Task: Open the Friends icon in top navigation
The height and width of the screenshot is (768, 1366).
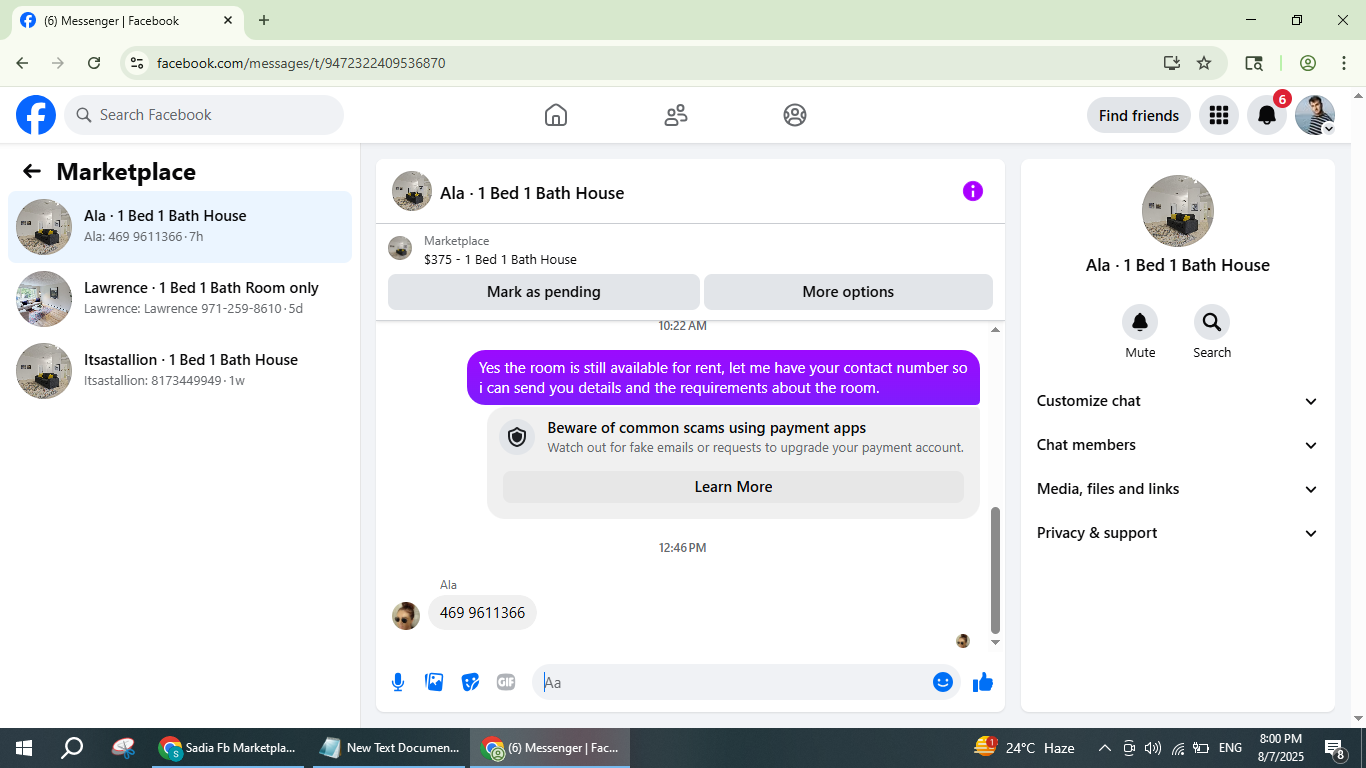Action: 676,115
